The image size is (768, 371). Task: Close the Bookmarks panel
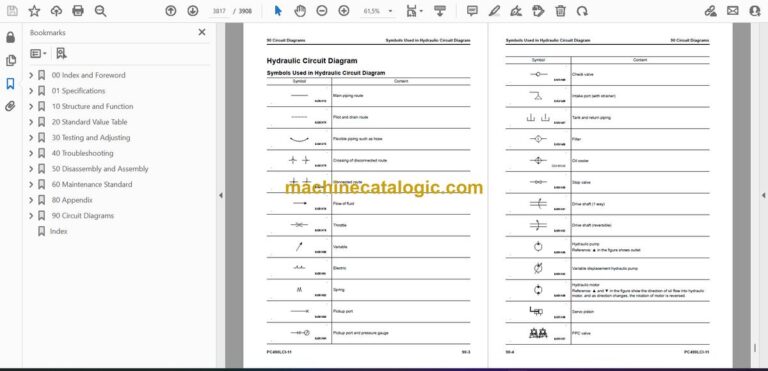[202, 32]
